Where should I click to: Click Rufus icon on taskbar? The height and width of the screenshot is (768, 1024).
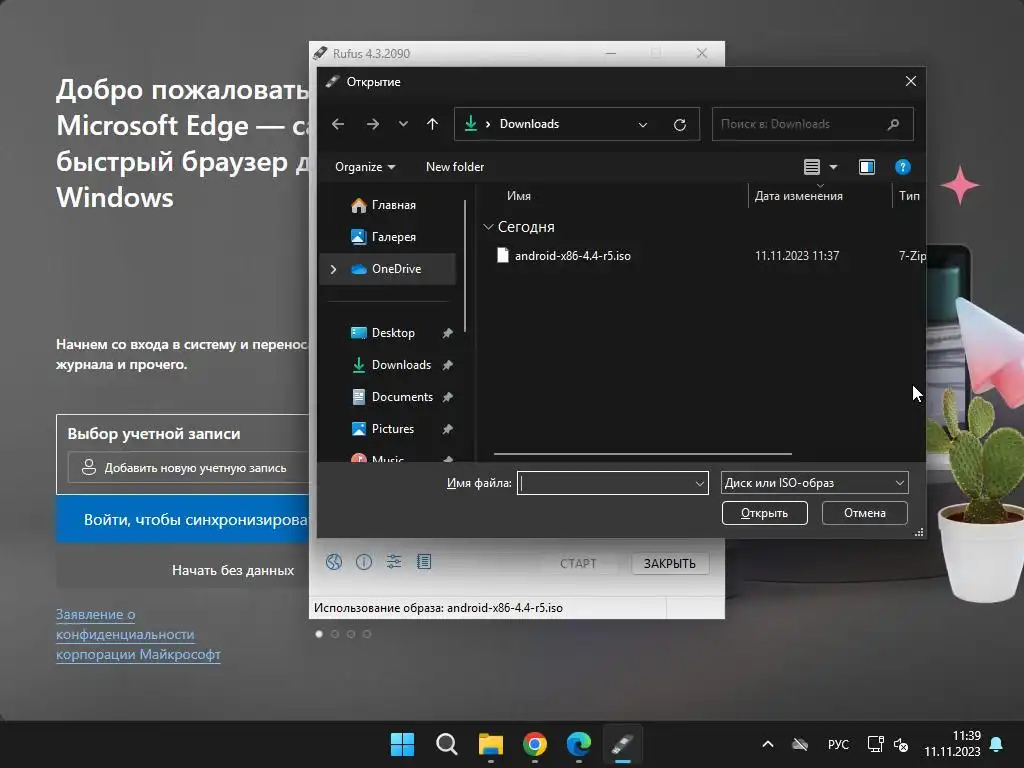coord(622,744)
